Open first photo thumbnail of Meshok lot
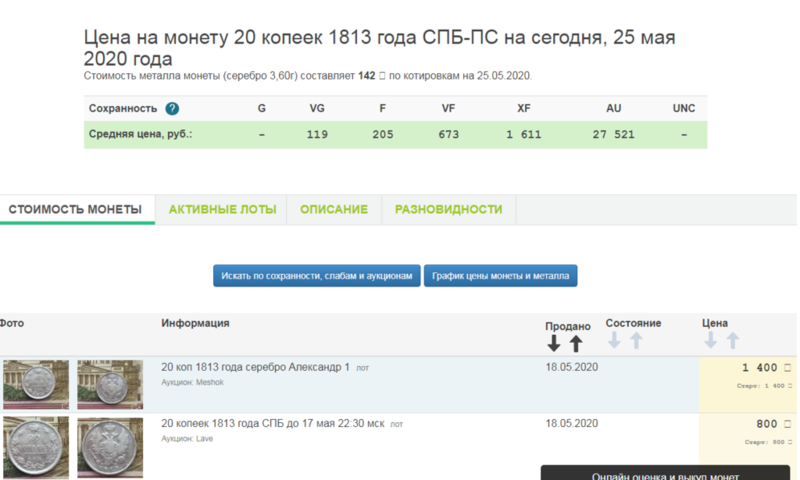The image size is (800, 480). coord(36,385)
